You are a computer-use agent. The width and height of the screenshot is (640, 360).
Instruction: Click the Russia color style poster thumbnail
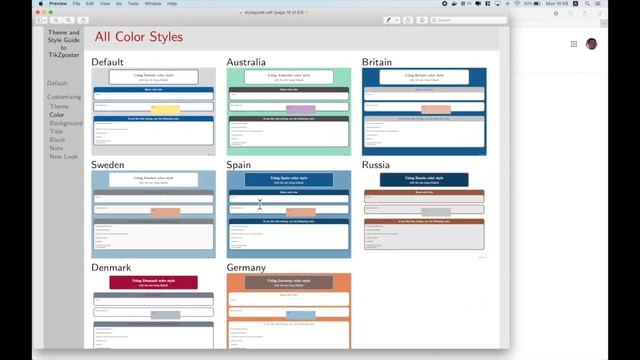coord(424,214)
